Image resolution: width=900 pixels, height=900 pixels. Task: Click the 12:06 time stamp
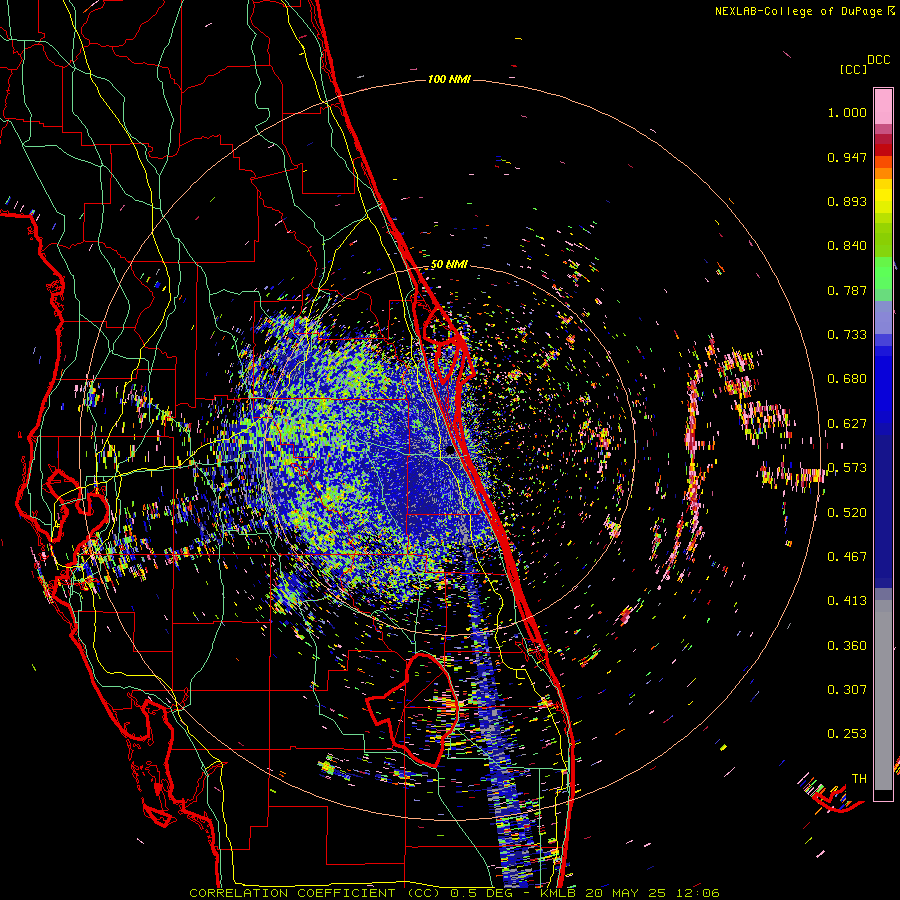697,893
